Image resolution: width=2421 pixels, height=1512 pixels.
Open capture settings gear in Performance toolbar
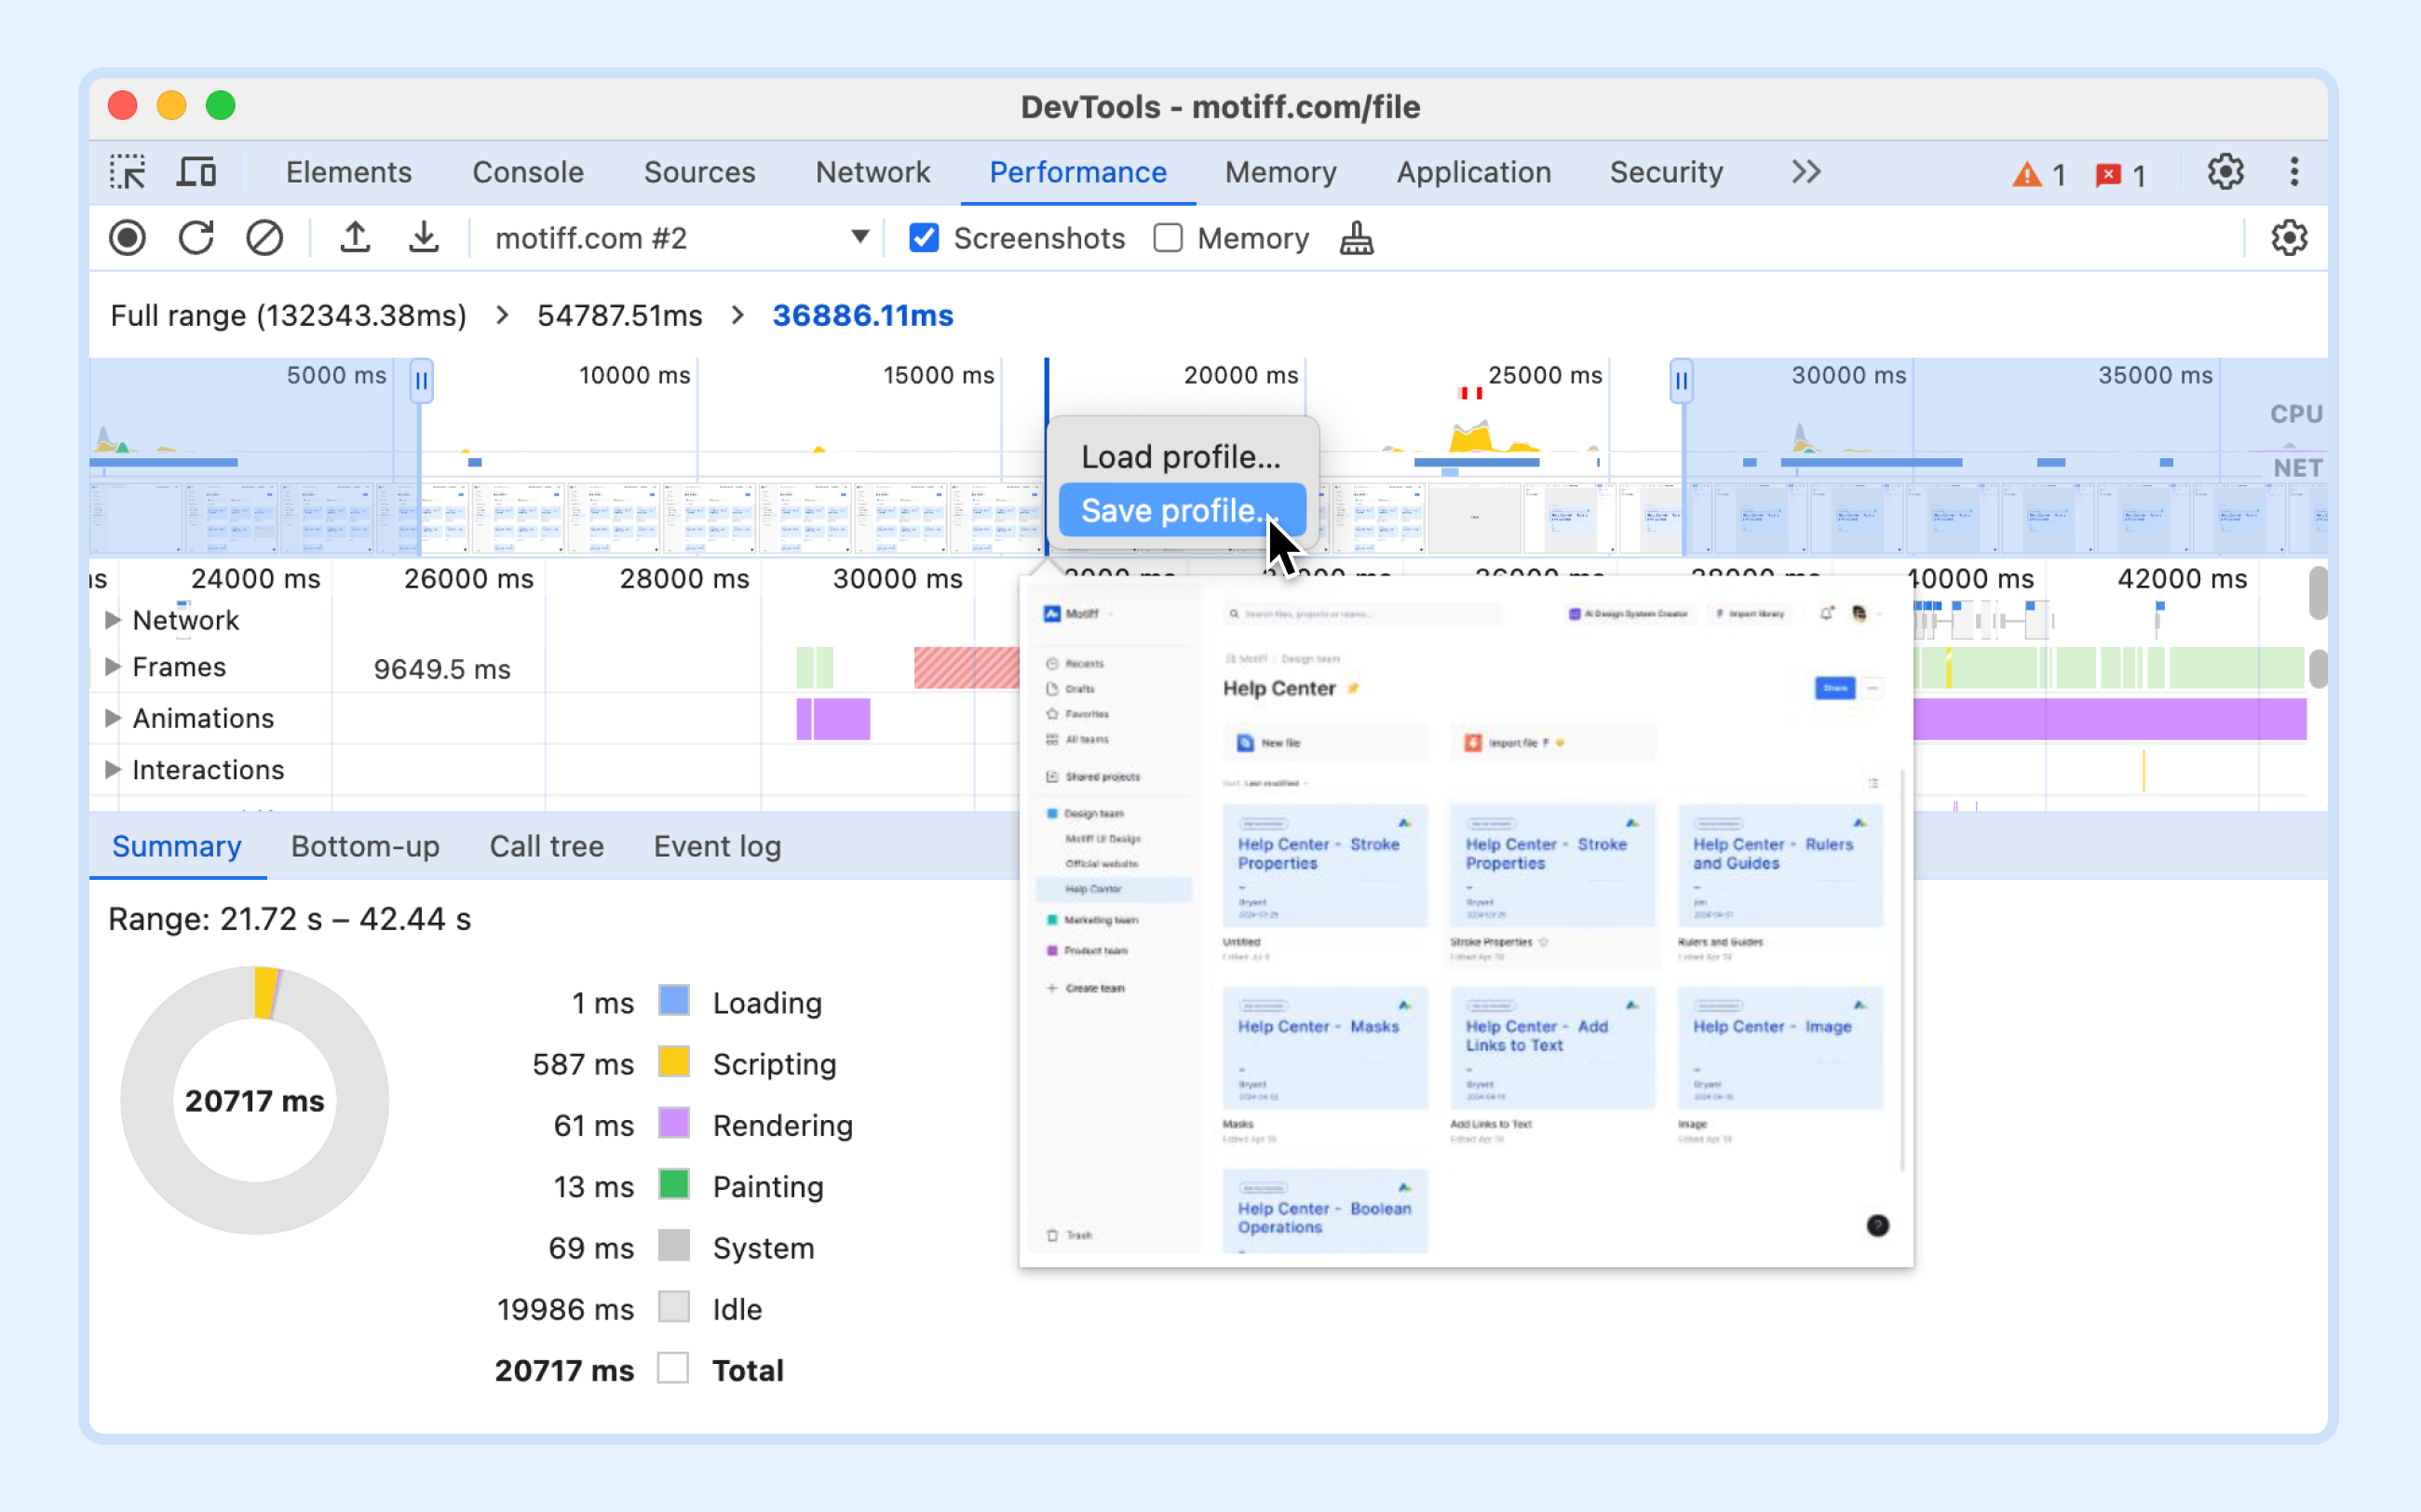[x=2288, y=238]
